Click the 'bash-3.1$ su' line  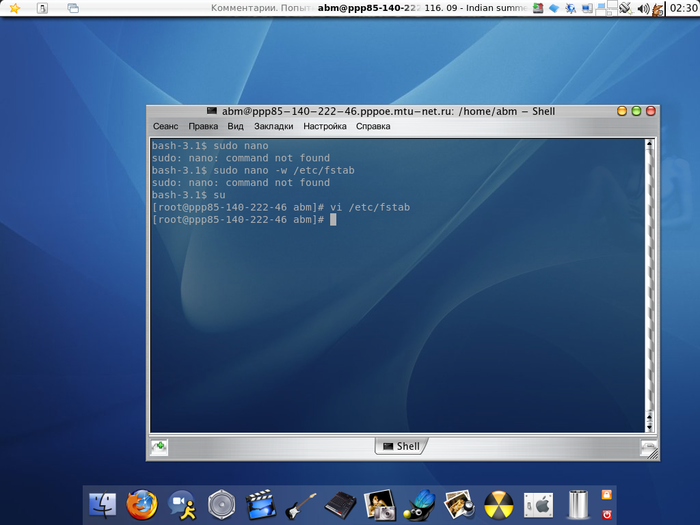coord(188,195)
